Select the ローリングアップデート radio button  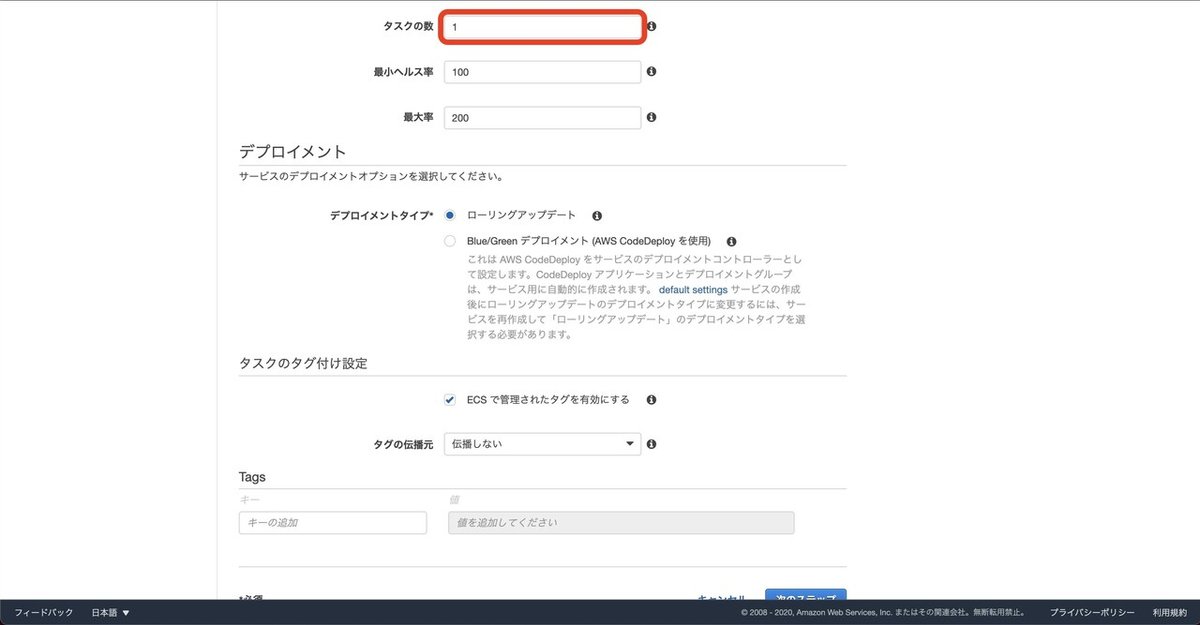coord(450,215)
